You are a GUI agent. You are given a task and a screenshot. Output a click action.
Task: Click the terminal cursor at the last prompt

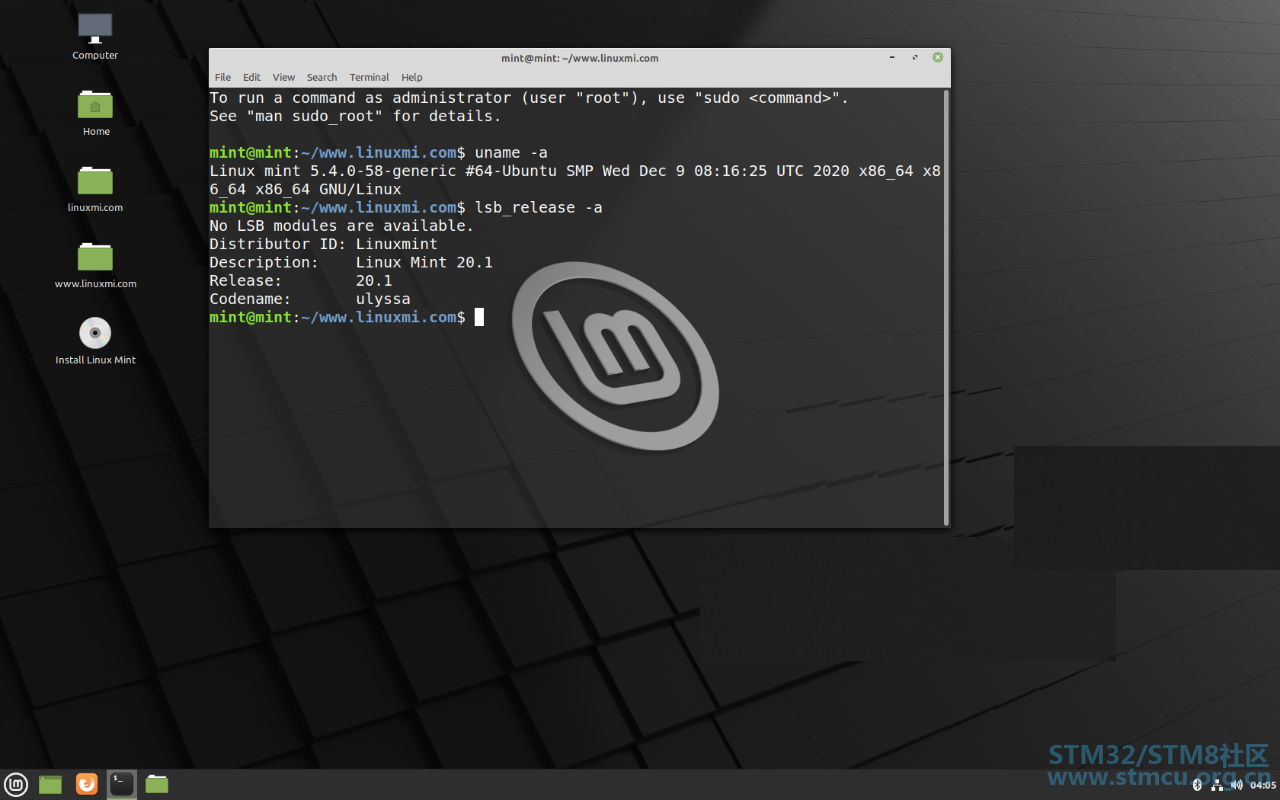pyautogui.click(x=479, y=317)
